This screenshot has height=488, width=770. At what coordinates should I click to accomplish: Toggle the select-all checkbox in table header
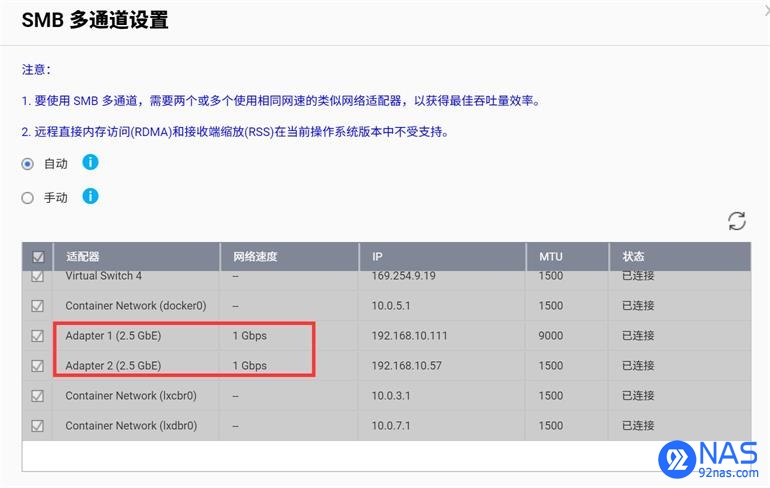(38, 257)
